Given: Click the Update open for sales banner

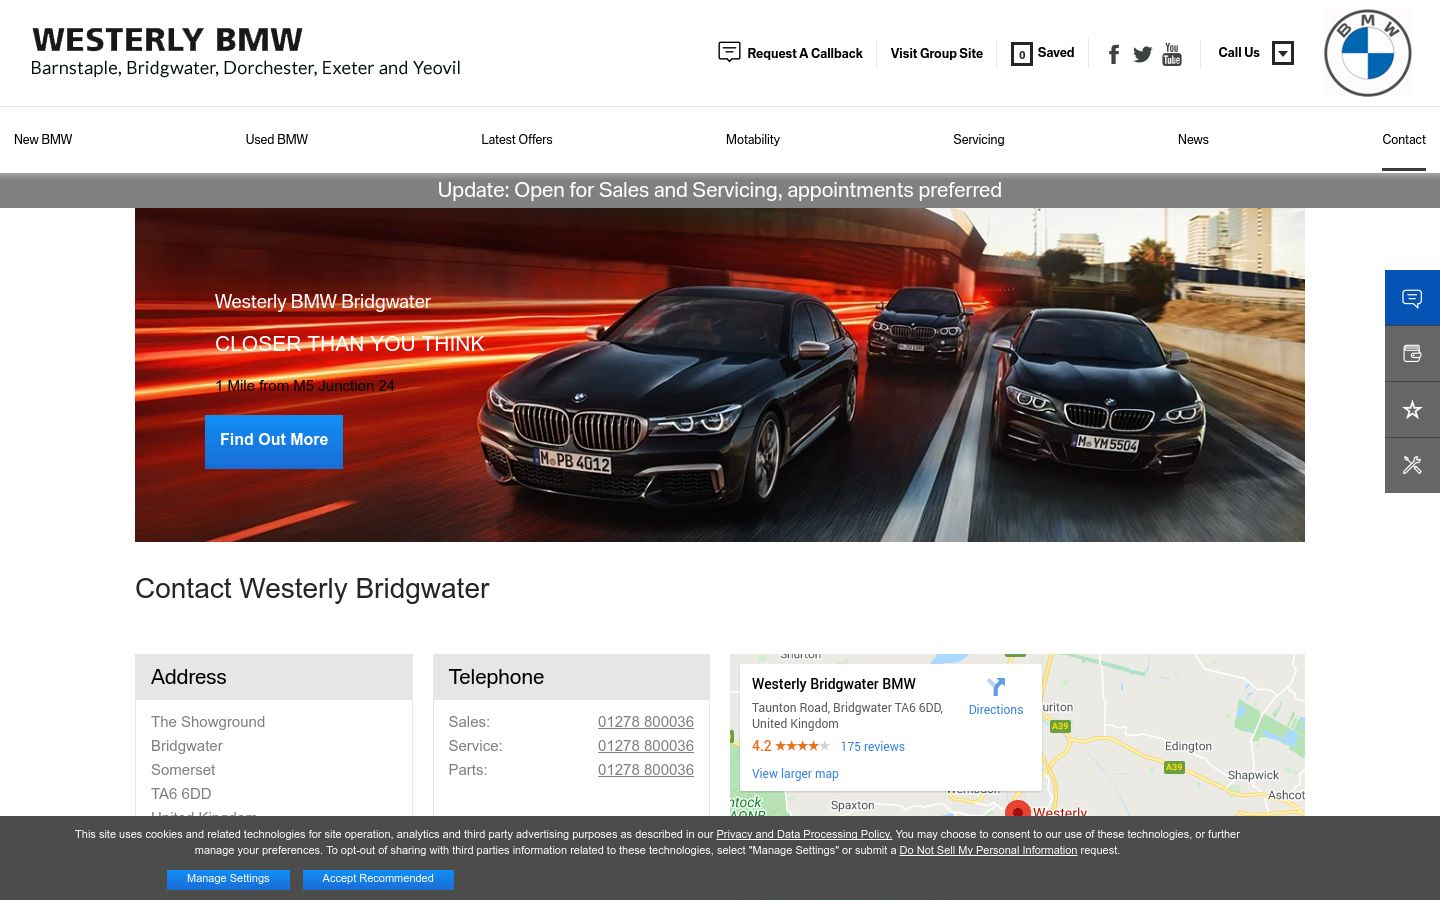Looking at the screenshot, I should pos(720,190).
